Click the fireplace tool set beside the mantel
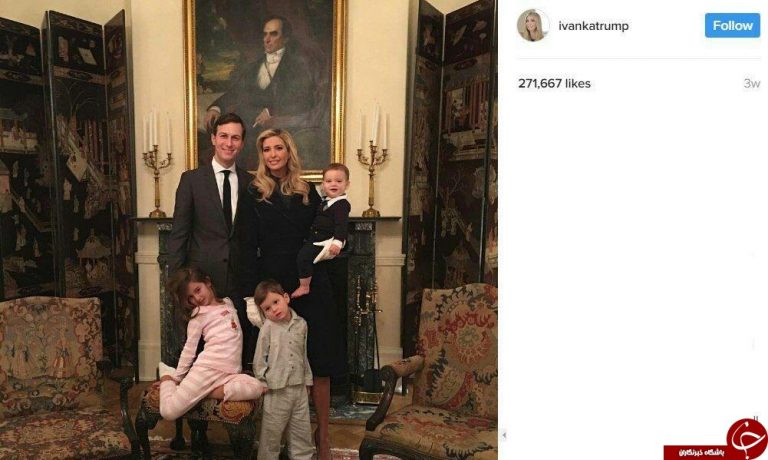The height and width of the screenshot is (460, 768). coord(366,338)
